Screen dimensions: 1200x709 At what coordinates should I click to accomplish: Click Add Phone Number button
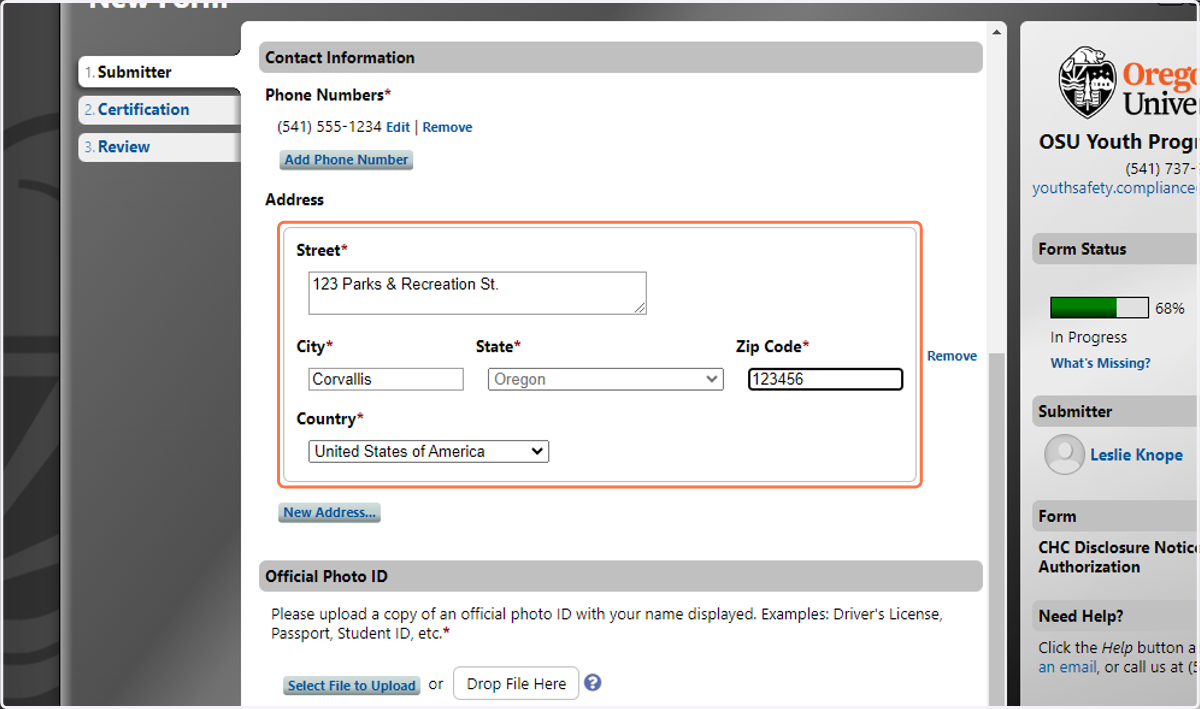tap(346, 159)
